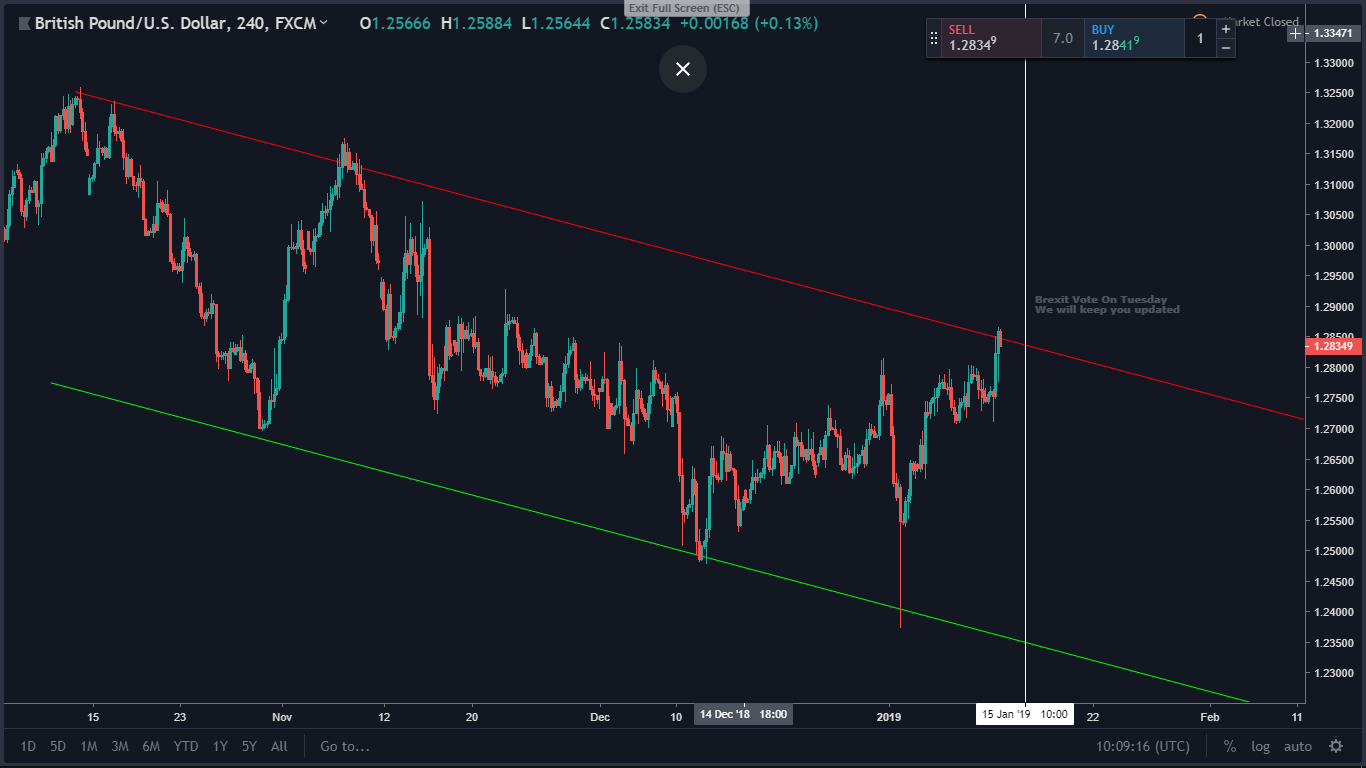This screenshot has height=768, width=1366.
Task: Set chart range to 1Y
Action: click(220, 746)
